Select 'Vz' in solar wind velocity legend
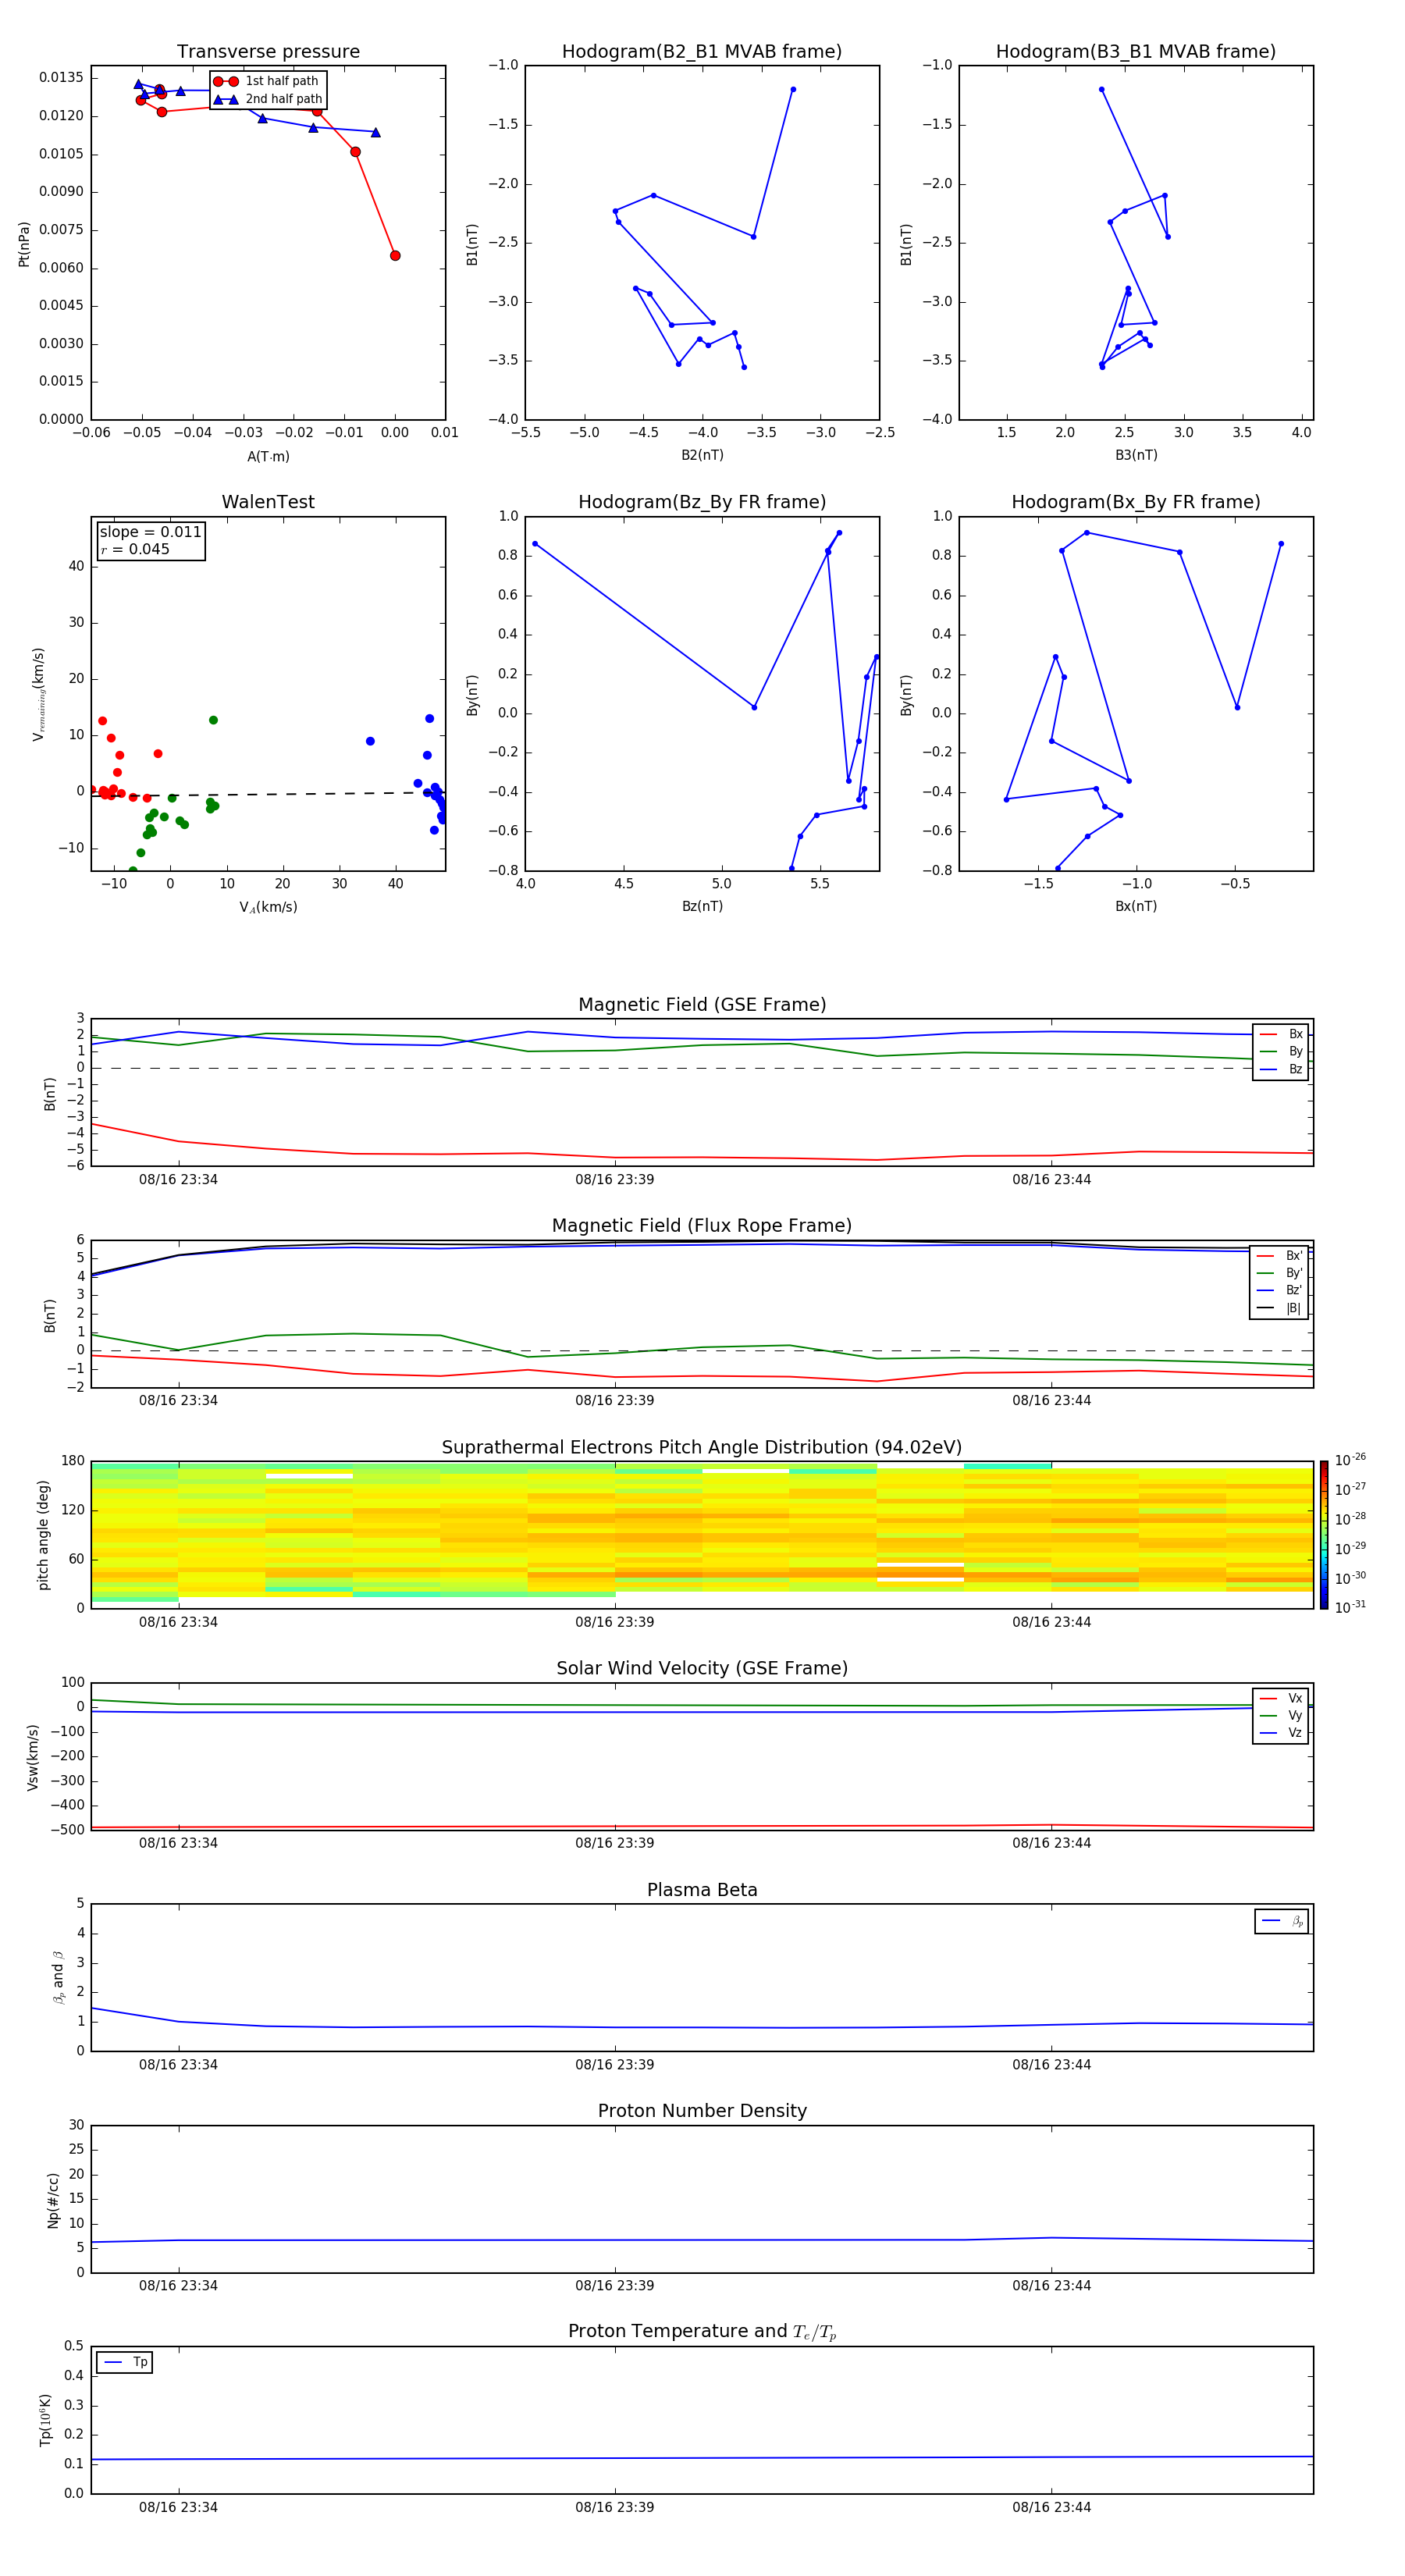 (x=1281, y=1733)
